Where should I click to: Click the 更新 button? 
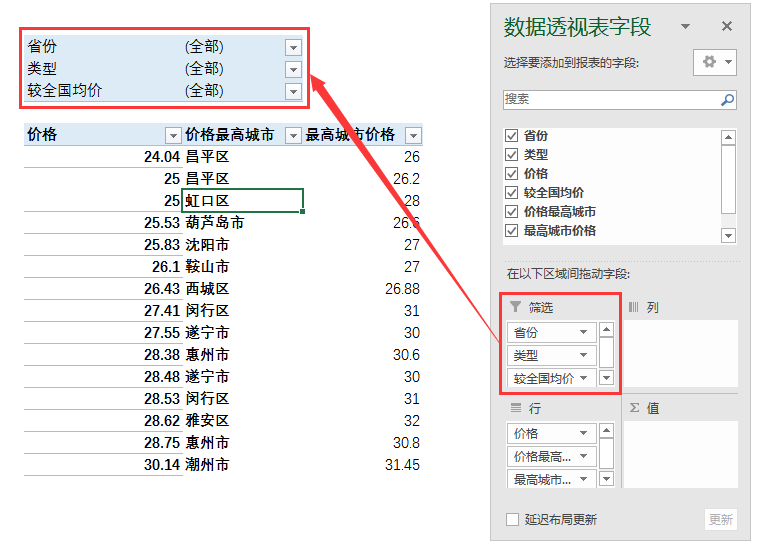click(720, 519)
